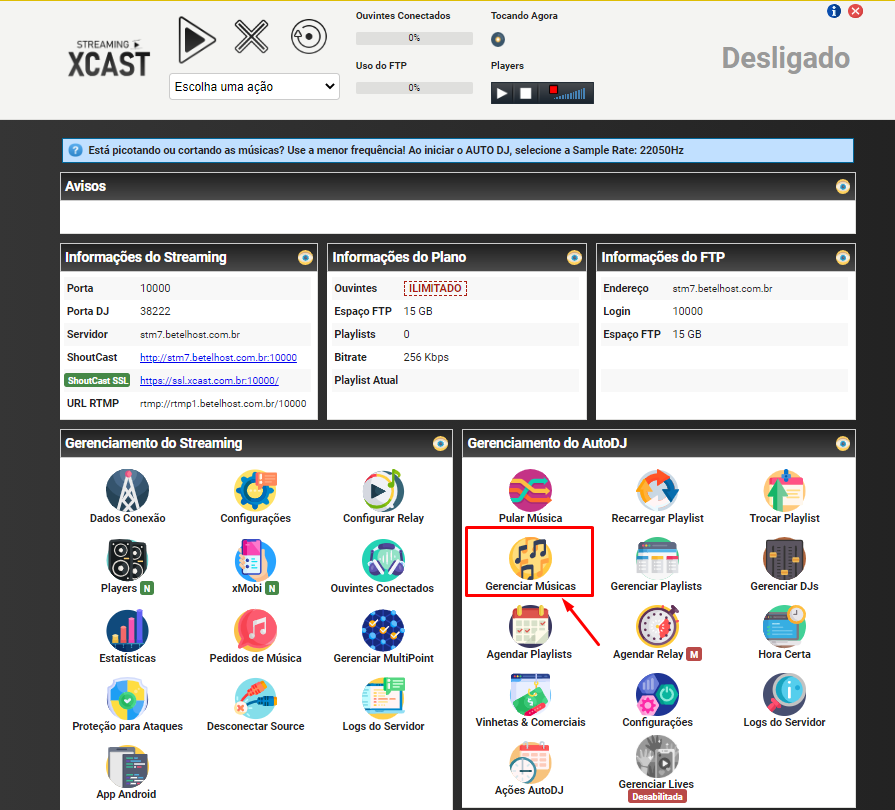The image size is (895, 810).
Task: Open Gerenciar Playlists icon
Action: pyautogui.click(x=656, y=558)
